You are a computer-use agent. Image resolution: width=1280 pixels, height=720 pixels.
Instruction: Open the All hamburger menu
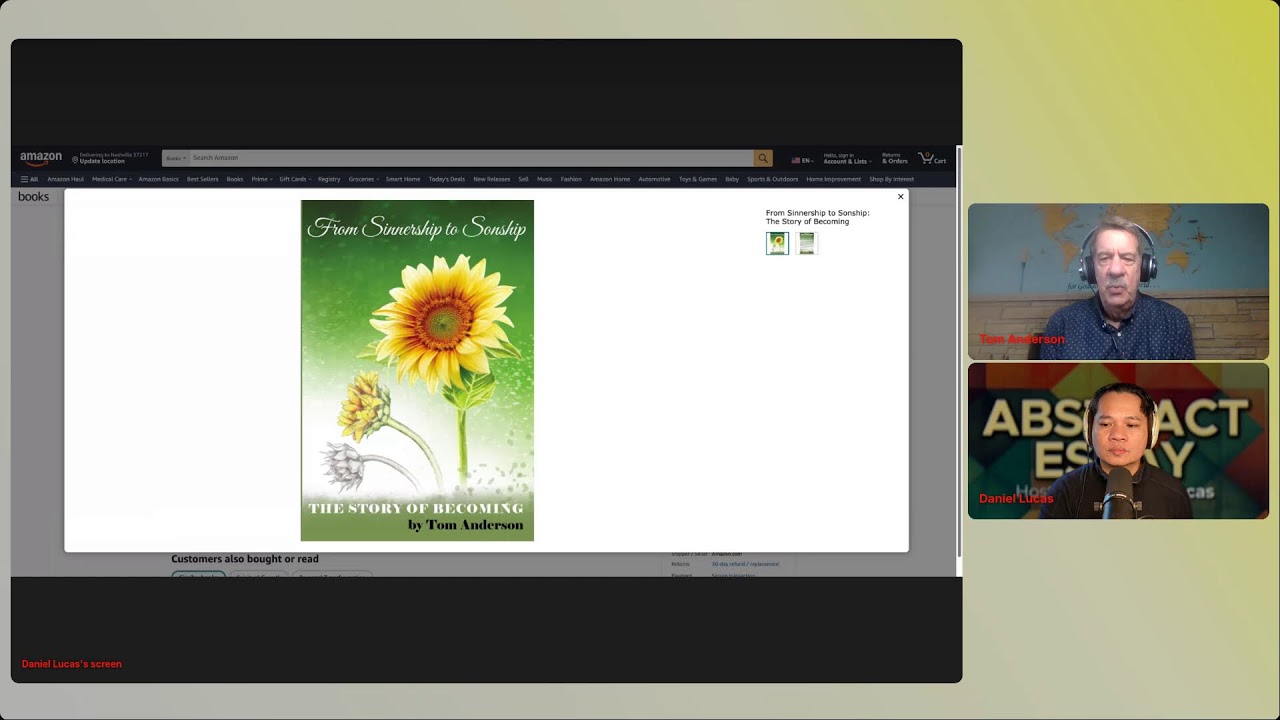(29, 179)
